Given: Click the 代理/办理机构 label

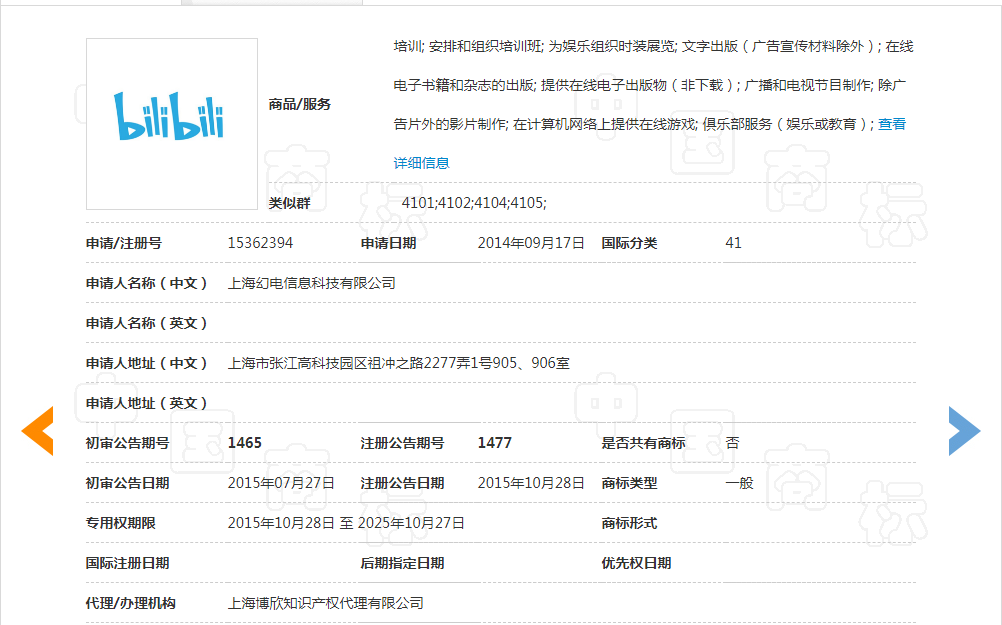Looking at the screenshot, I should coord(130,603).
